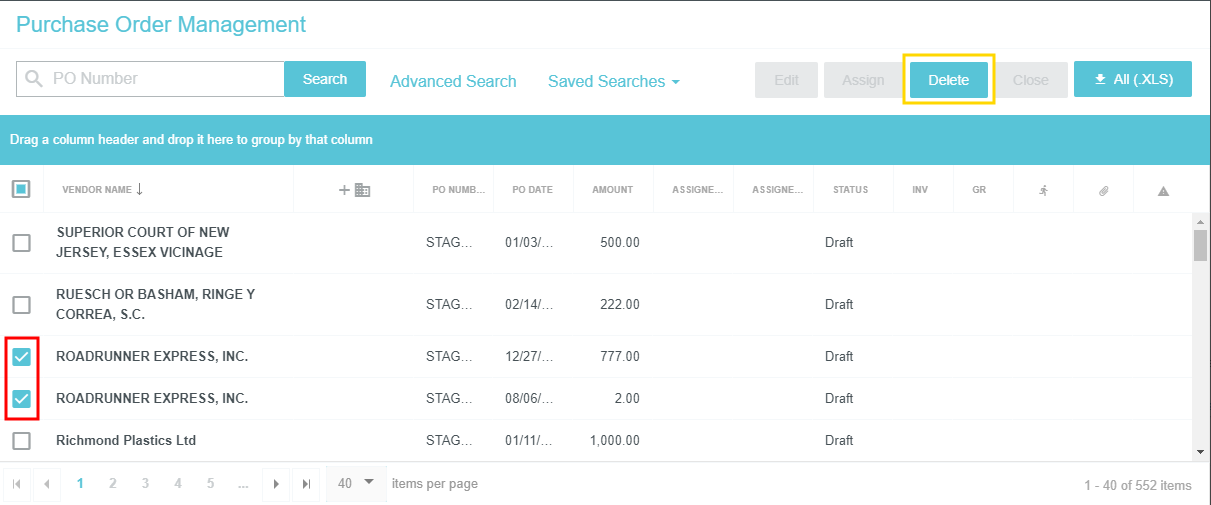Click the running person column header icon
This screenshot has width=1211, height=505.
(1043, 190)
